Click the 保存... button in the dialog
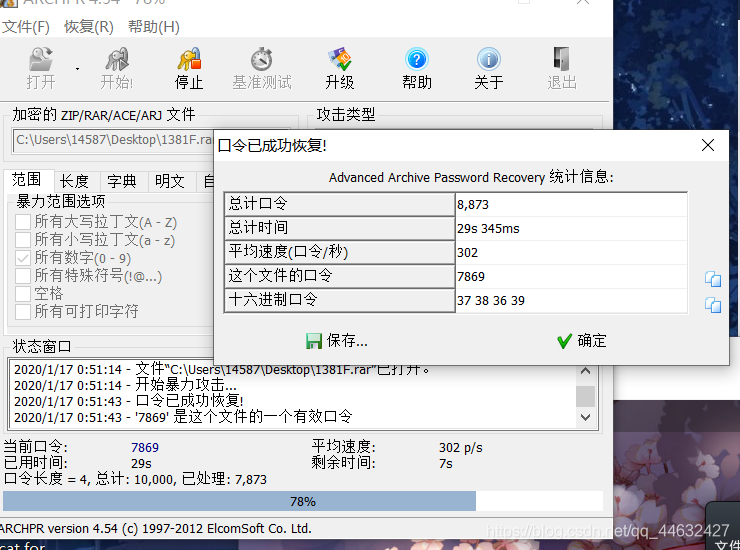The height and width of the screenshot is (550, 740). click(336, 340)
